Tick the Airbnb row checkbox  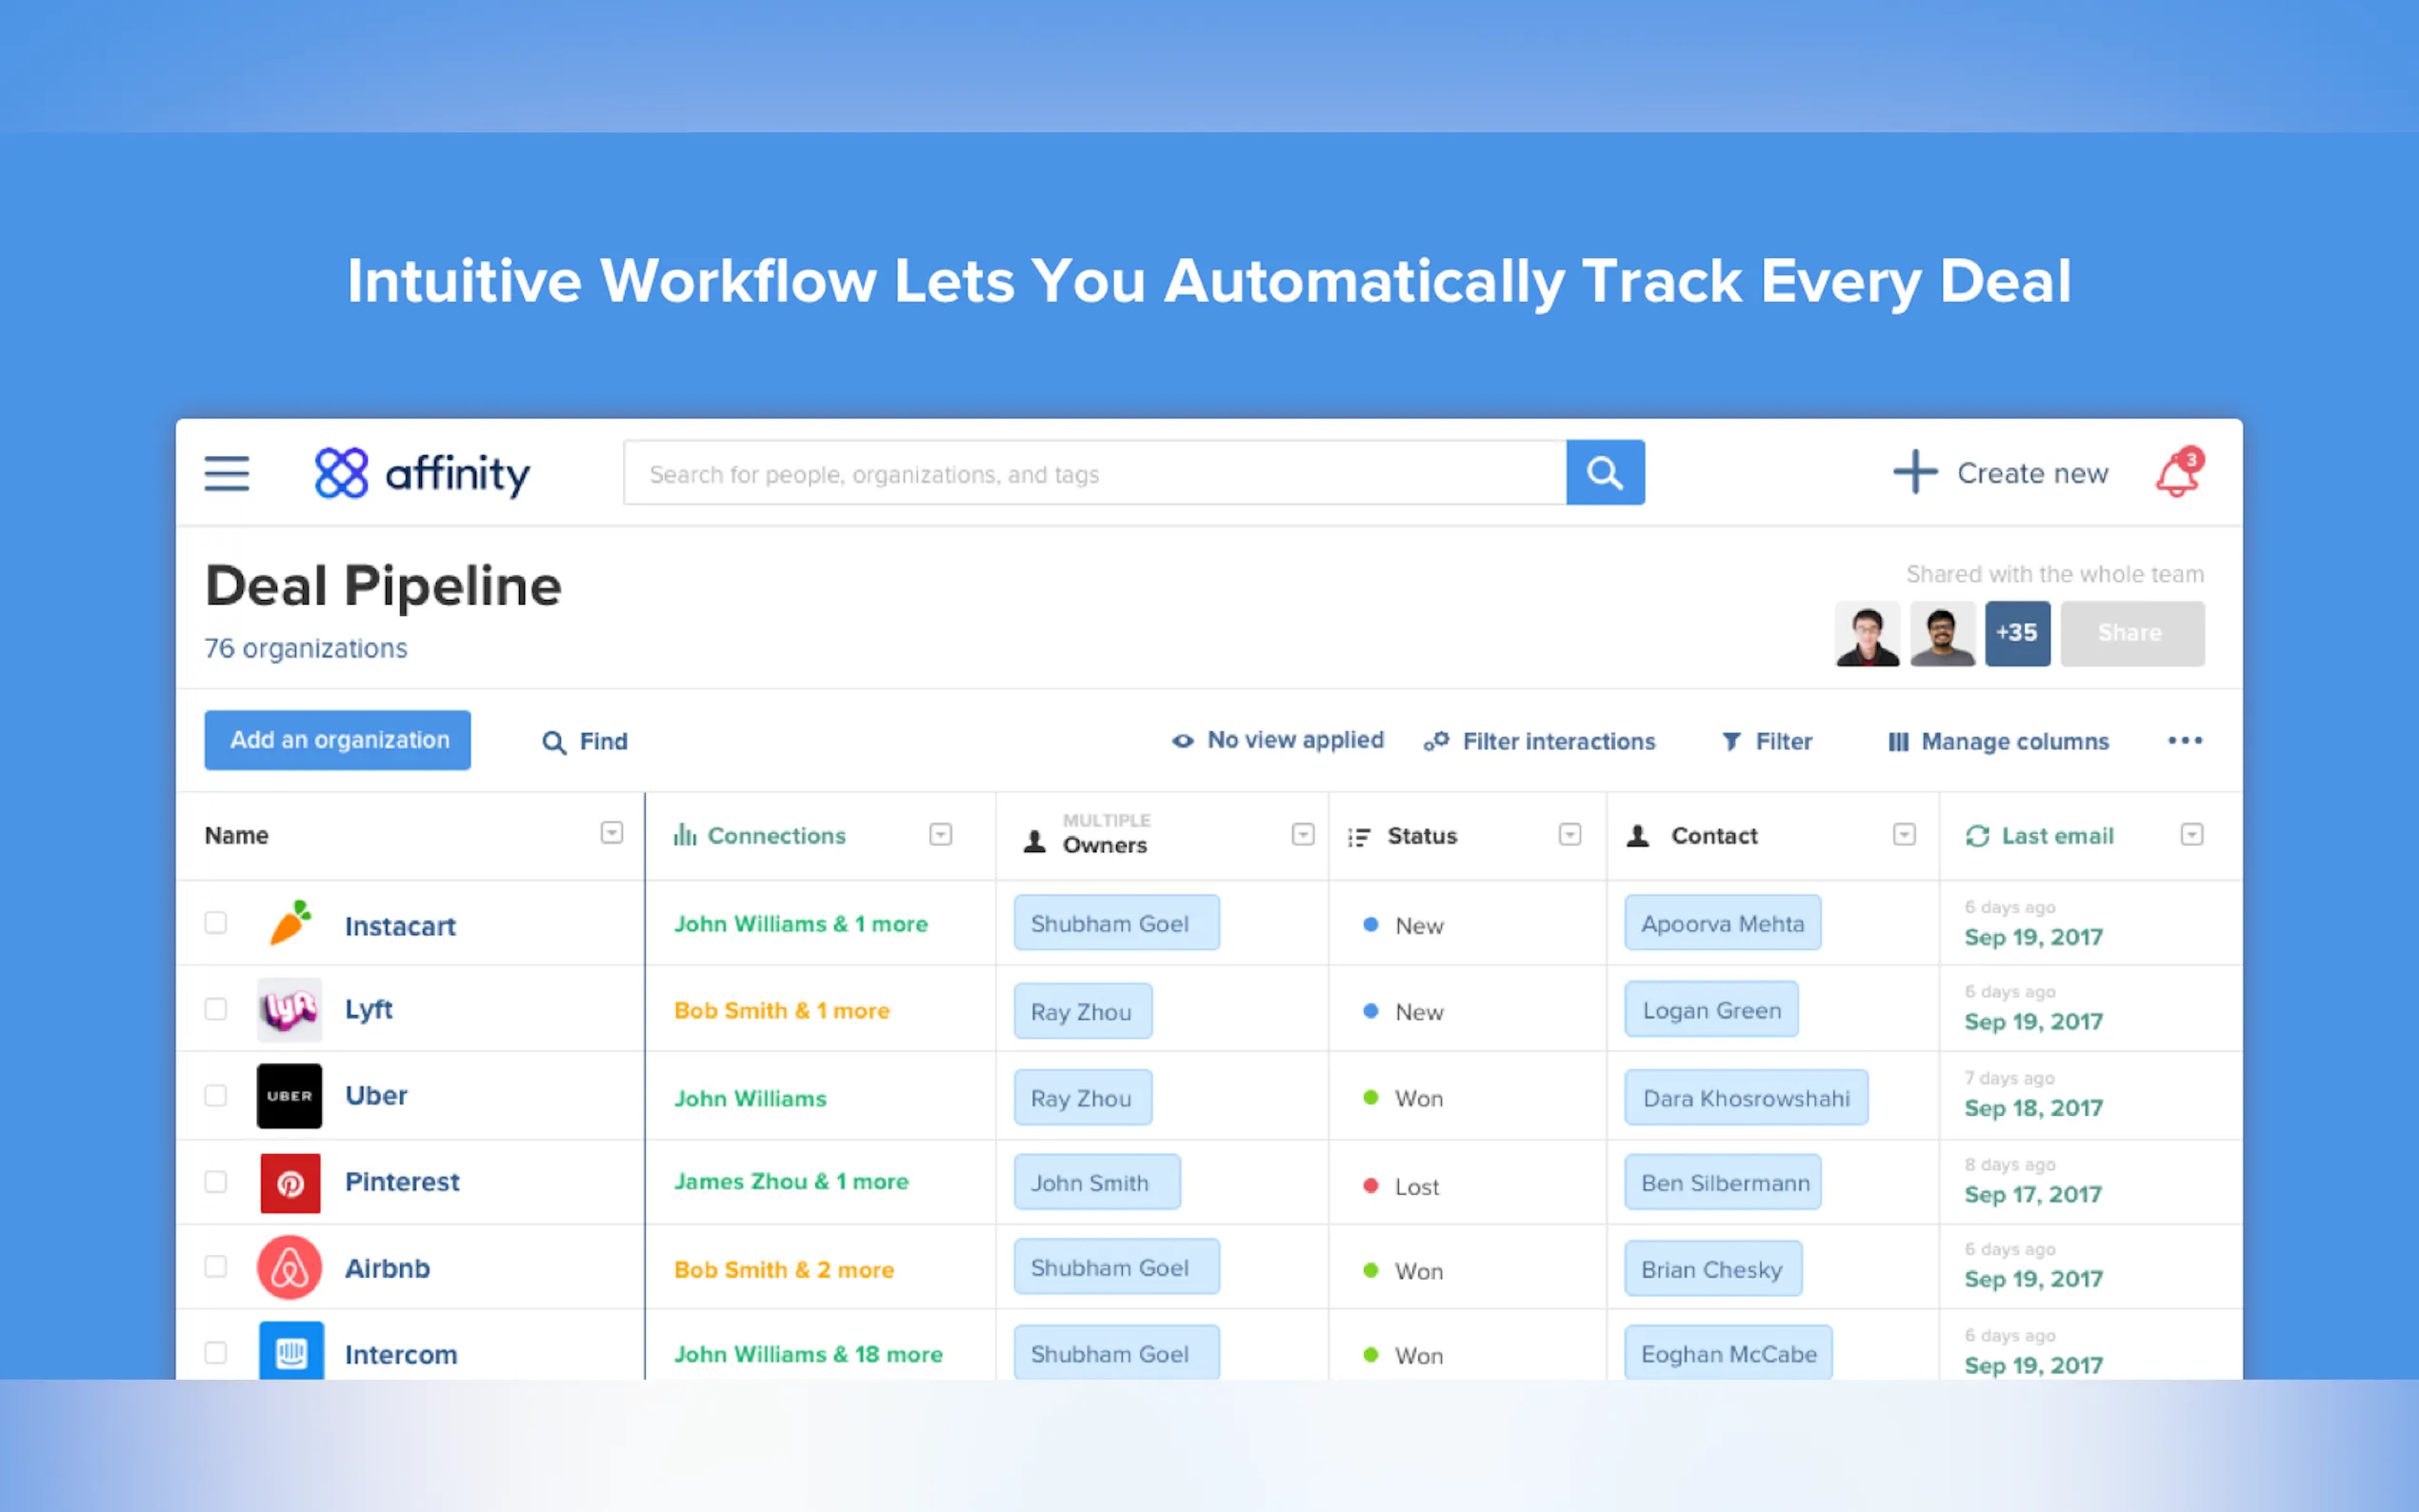click(216, 1267)
